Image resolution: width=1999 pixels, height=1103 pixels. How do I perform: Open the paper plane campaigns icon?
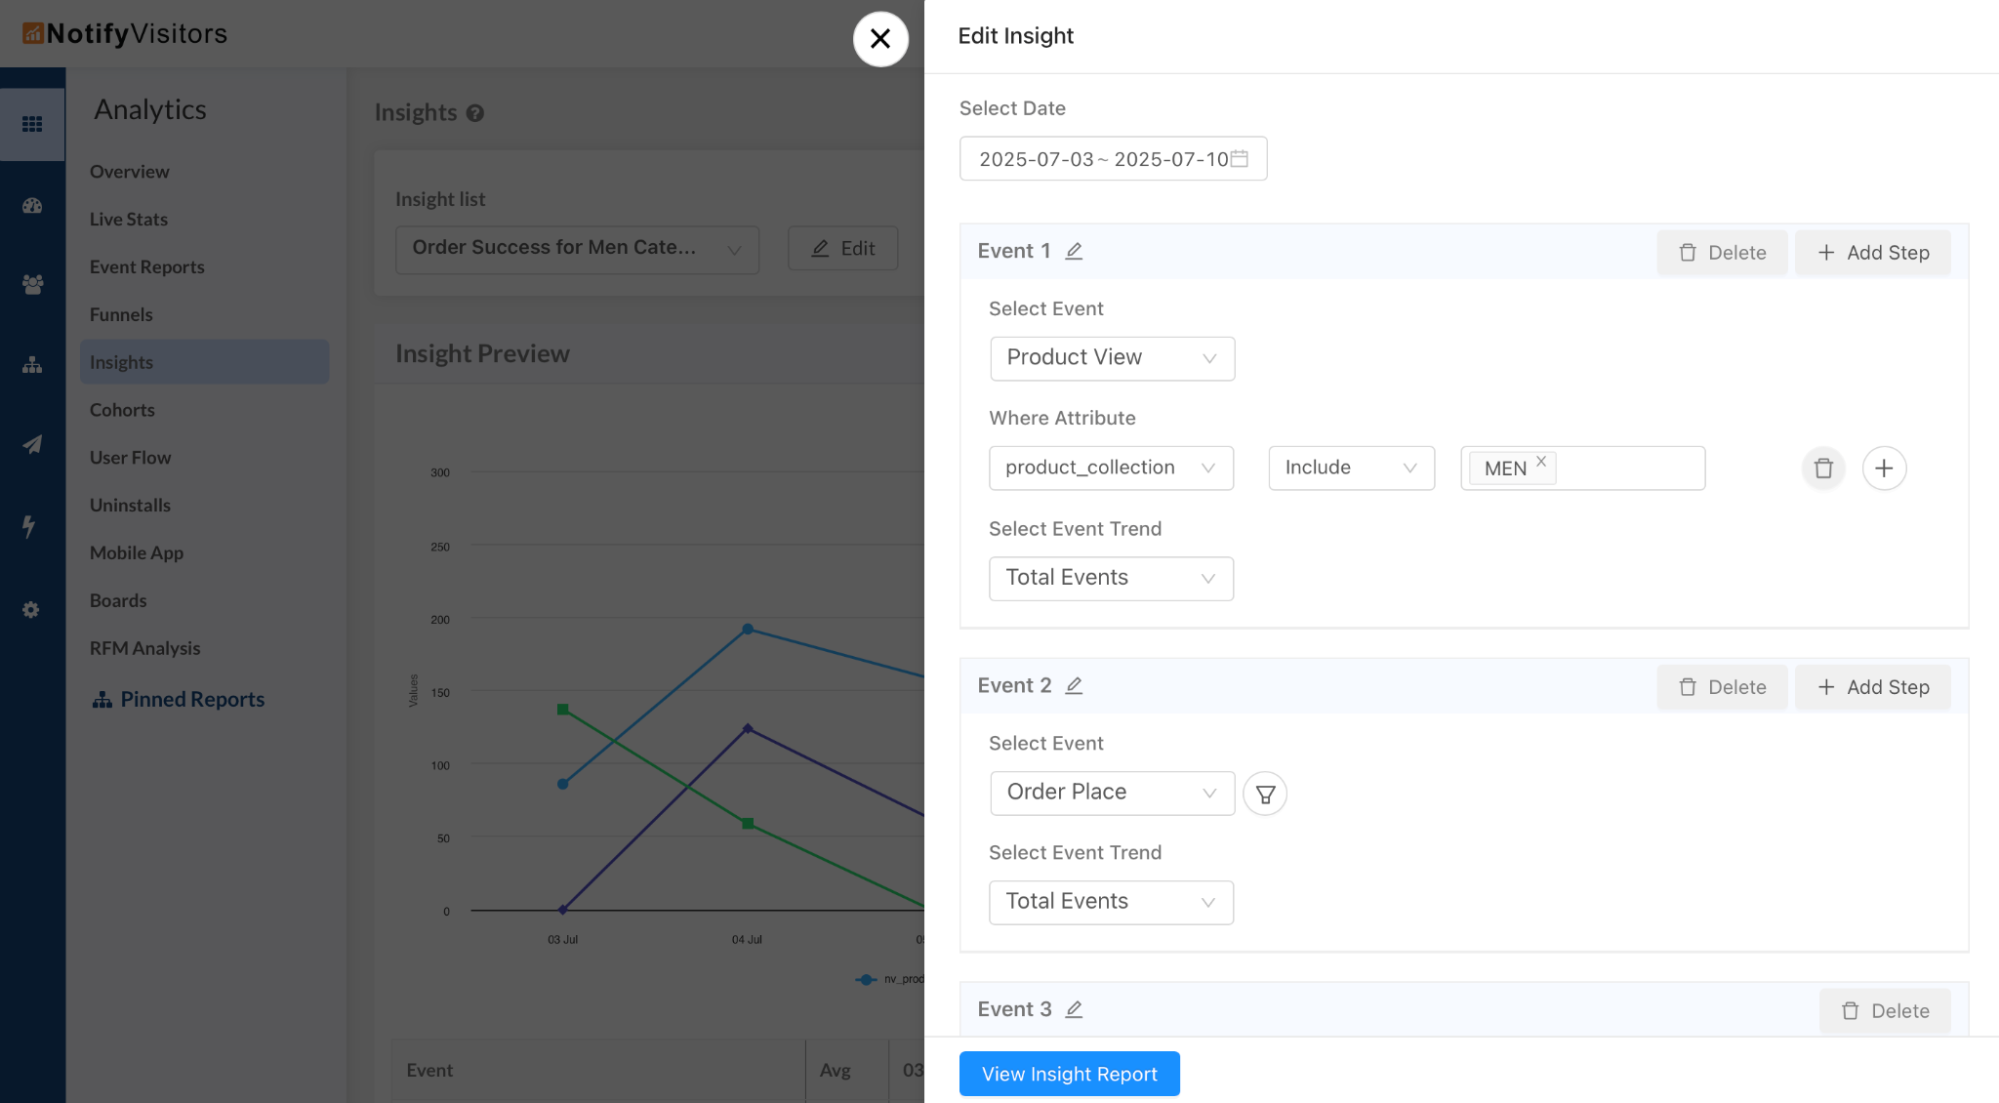click(x=32, y=445)
